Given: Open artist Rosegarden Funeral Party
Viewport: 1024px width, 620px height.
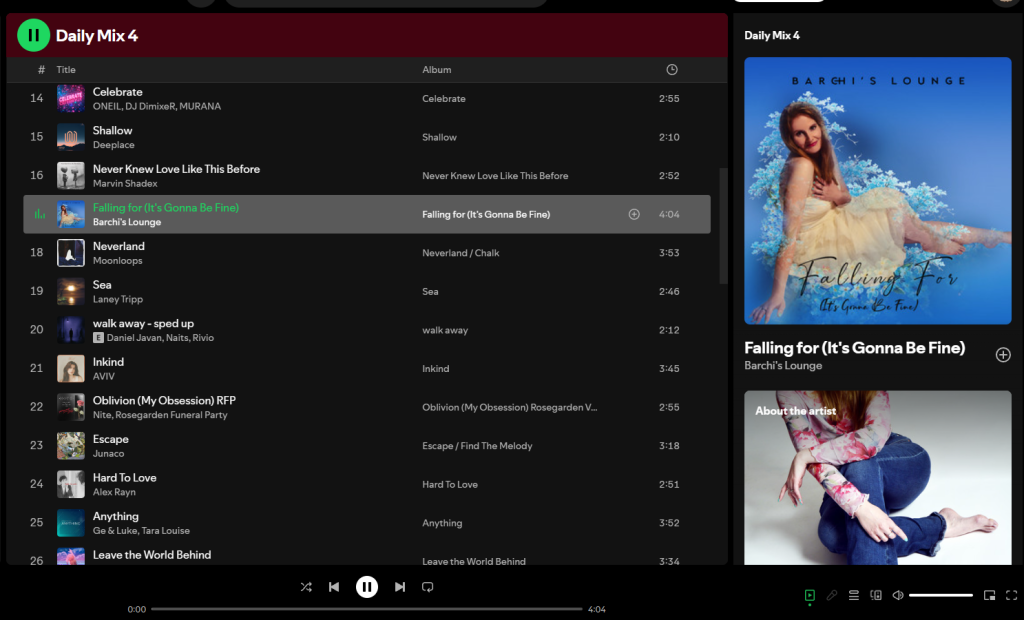Looking at the screenshot, I should (171, 415).
